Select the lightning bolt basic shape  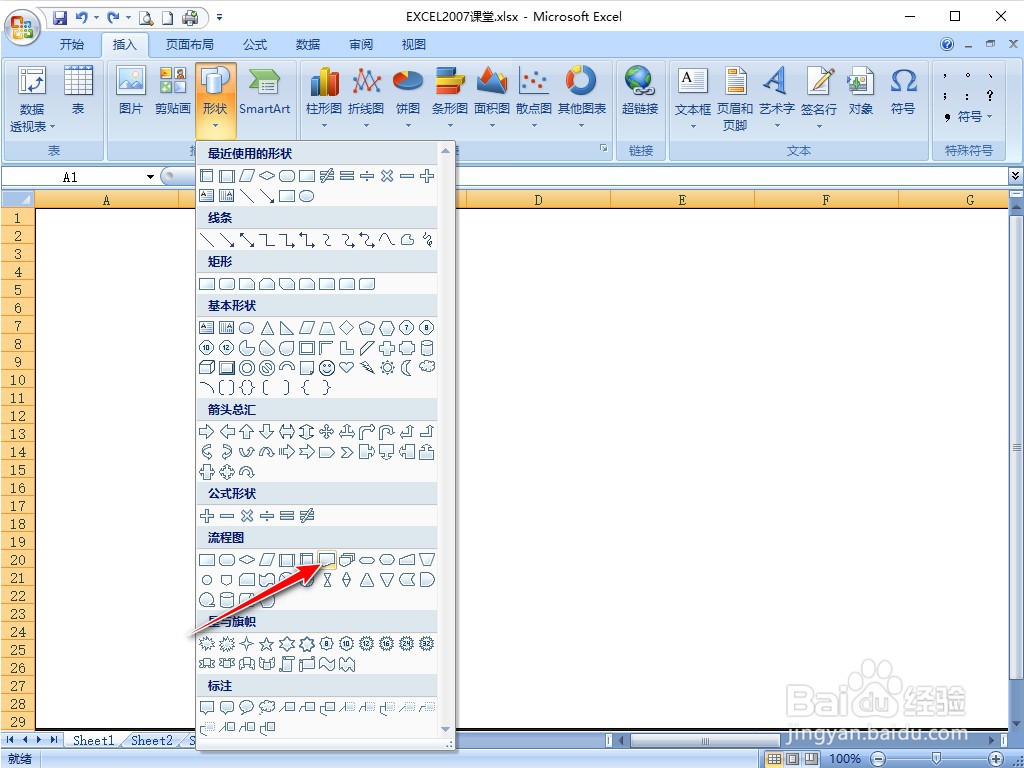pos(367,368)
